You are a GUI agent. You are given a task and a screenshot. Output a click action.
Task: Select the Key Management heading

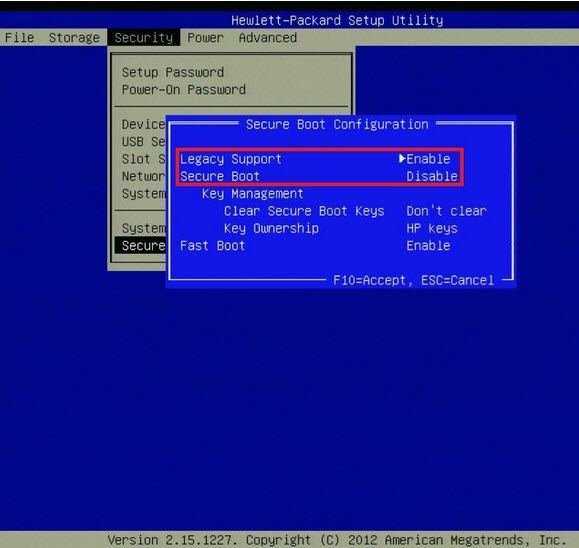pyautogui.click(x=253, y=194)
